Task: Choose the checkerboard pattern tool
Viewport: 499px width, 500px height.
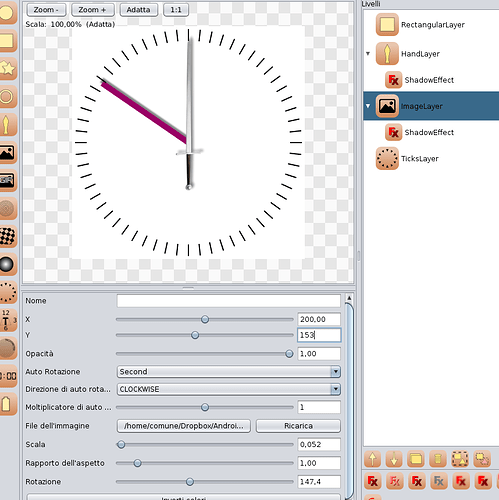Action: pyautogui.click(x=7, y=236)
